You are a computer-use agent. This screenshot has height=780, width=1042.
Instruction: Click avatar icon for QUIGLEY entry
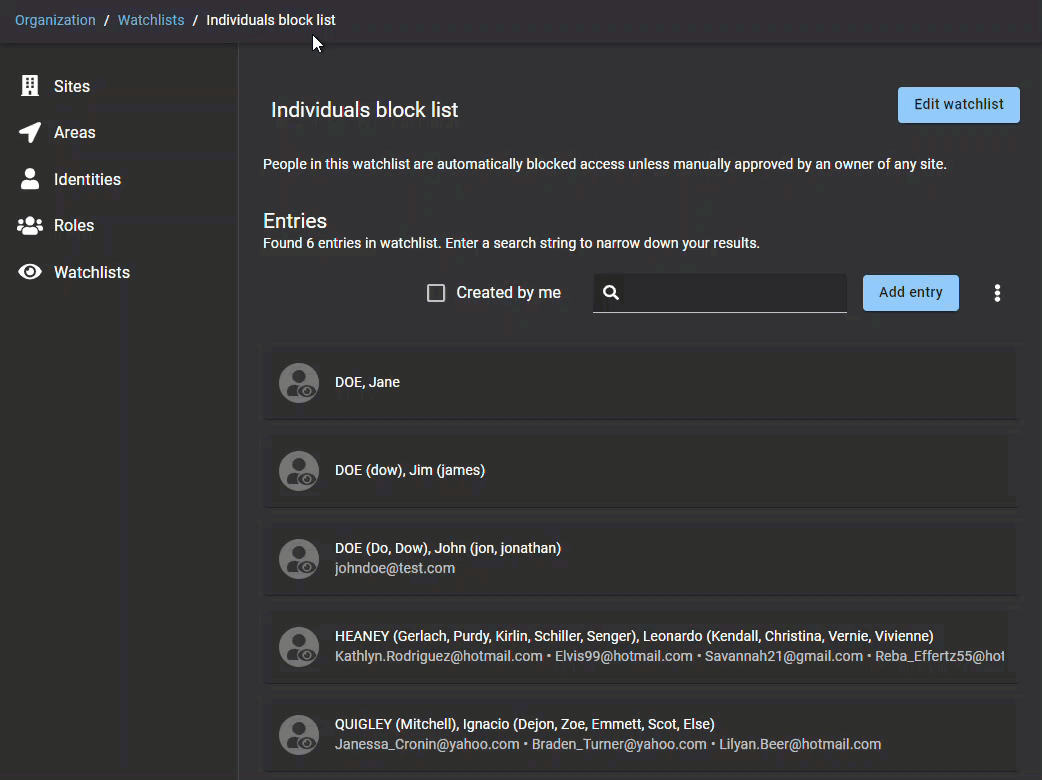298,735
